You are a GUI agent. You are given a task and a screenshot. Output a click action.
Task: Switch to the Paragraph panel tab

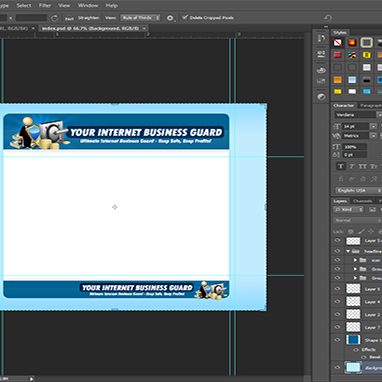point(370,105)
